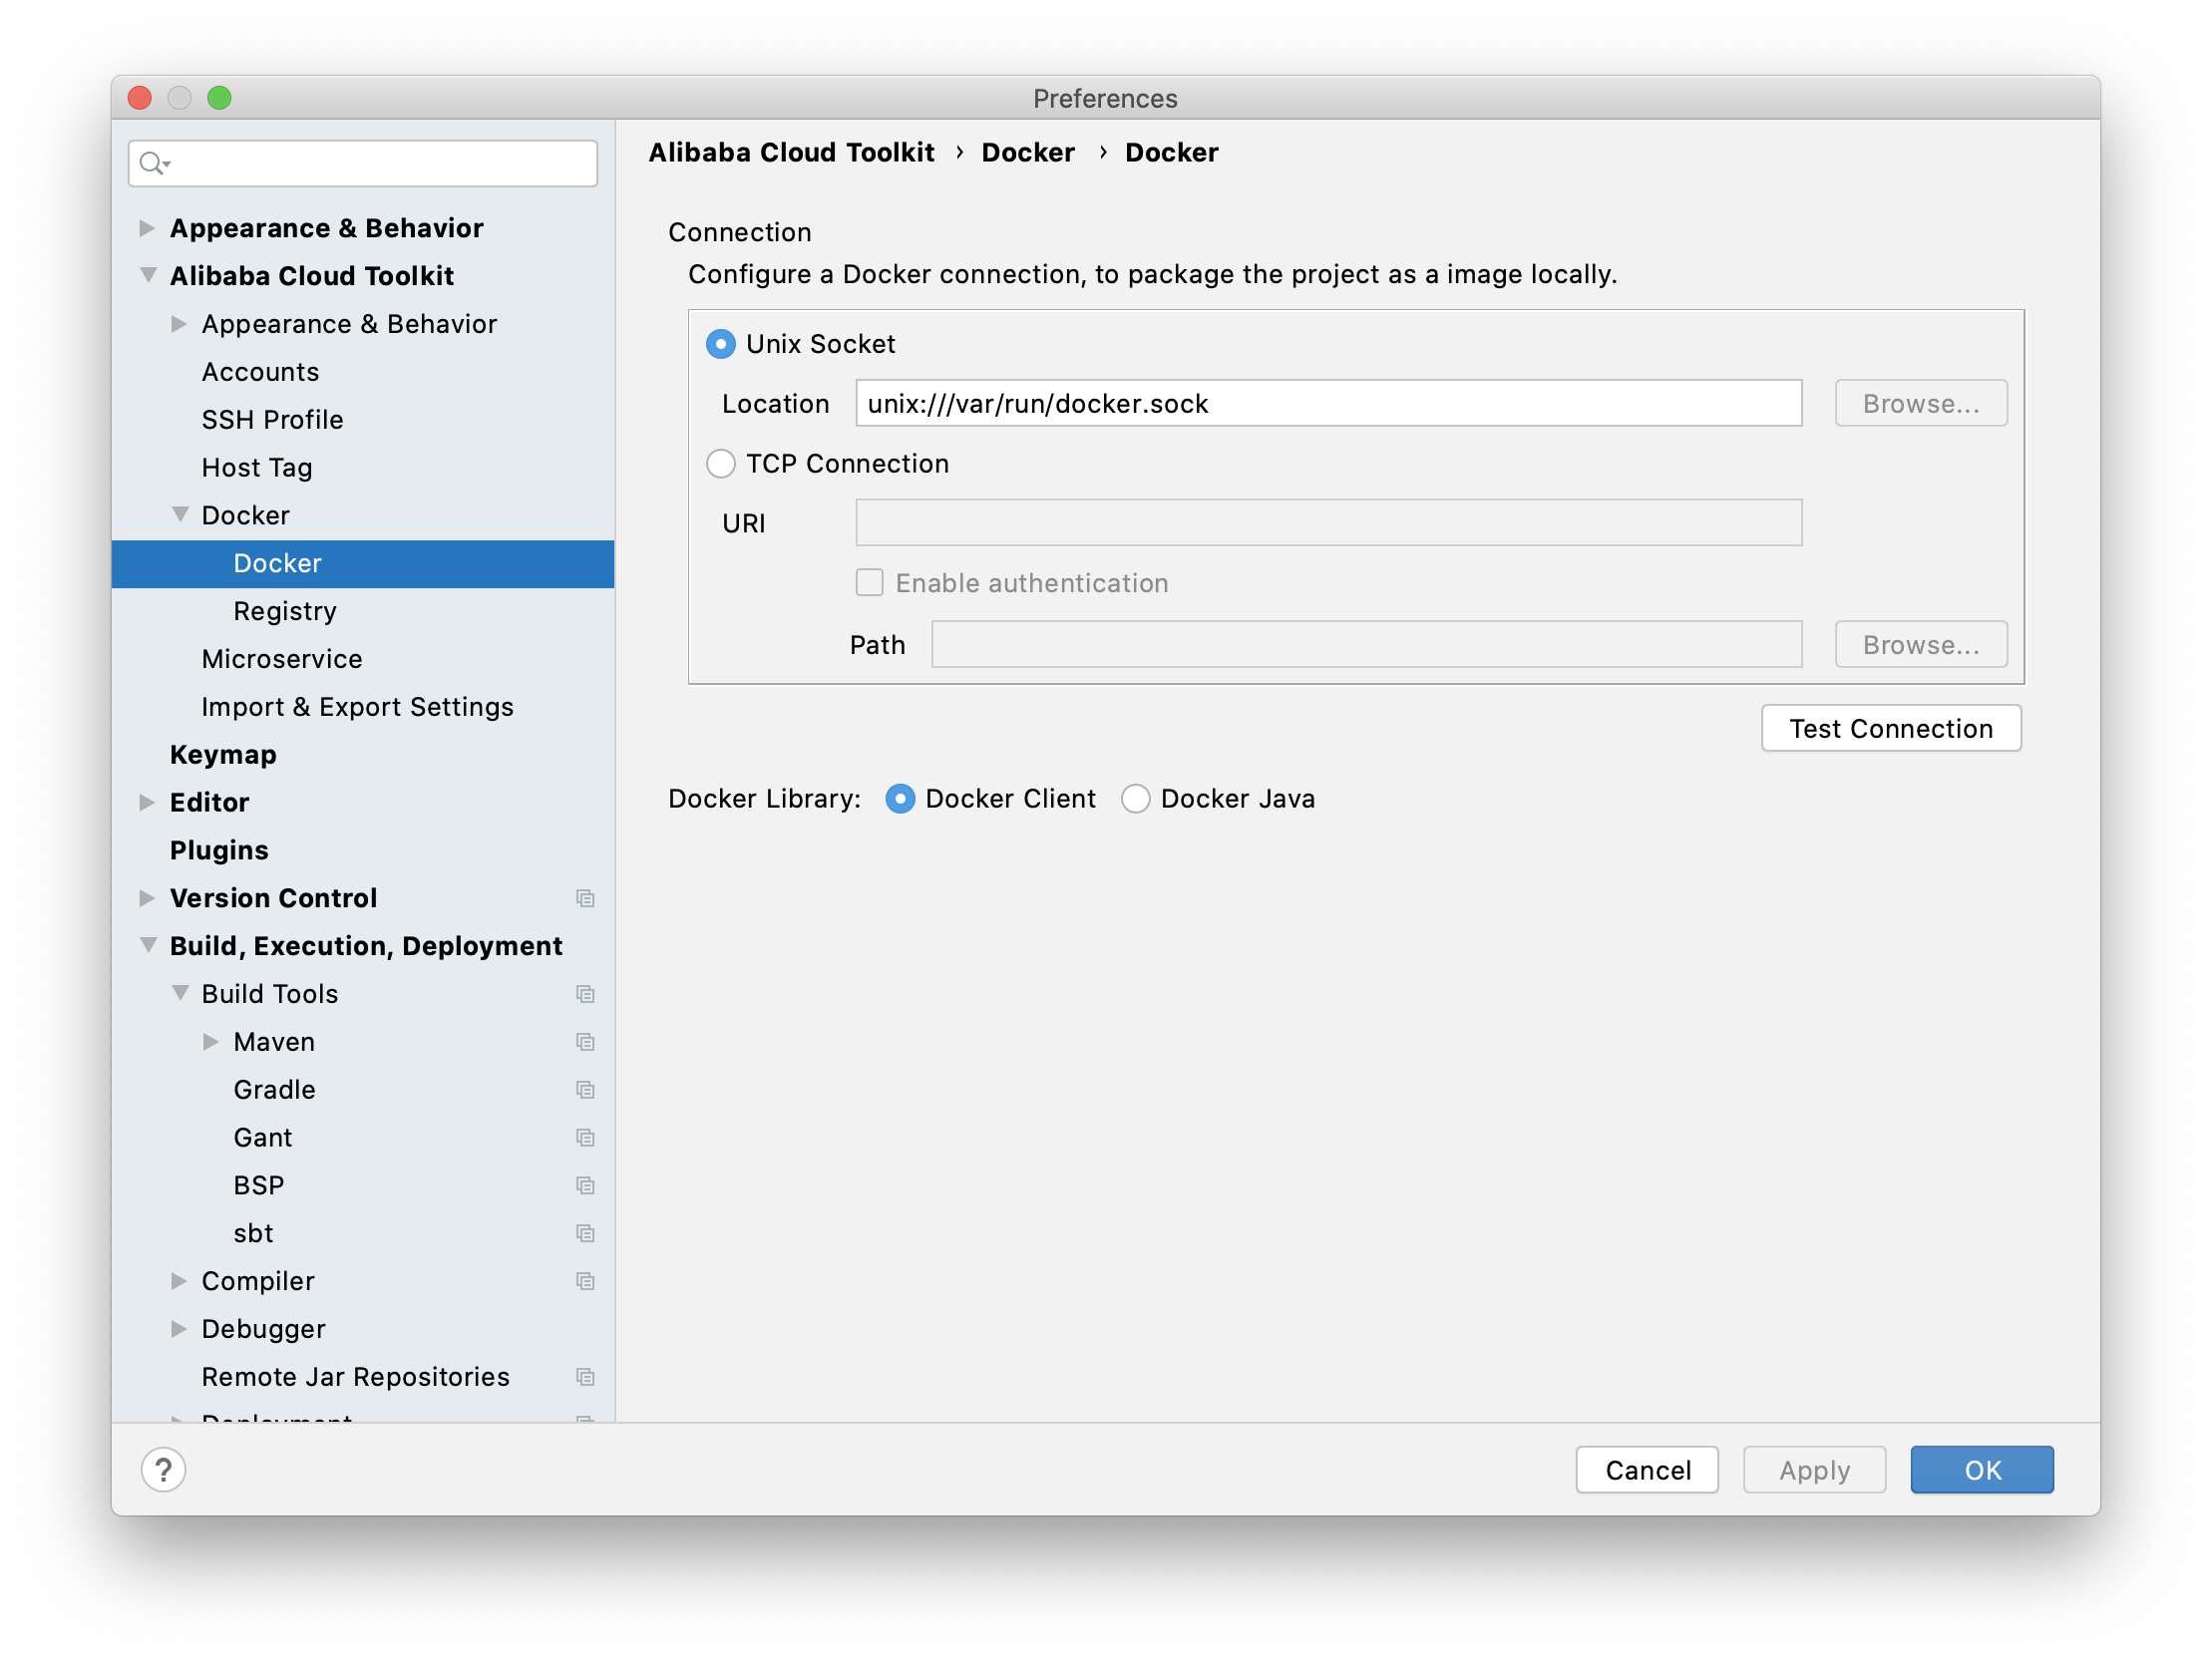This screenshot has width=2212, height=1663.
Task: Collapse the Alibaba Cloud Toolkit tree node
Action: pyautogui.click(x=148, y=275)
